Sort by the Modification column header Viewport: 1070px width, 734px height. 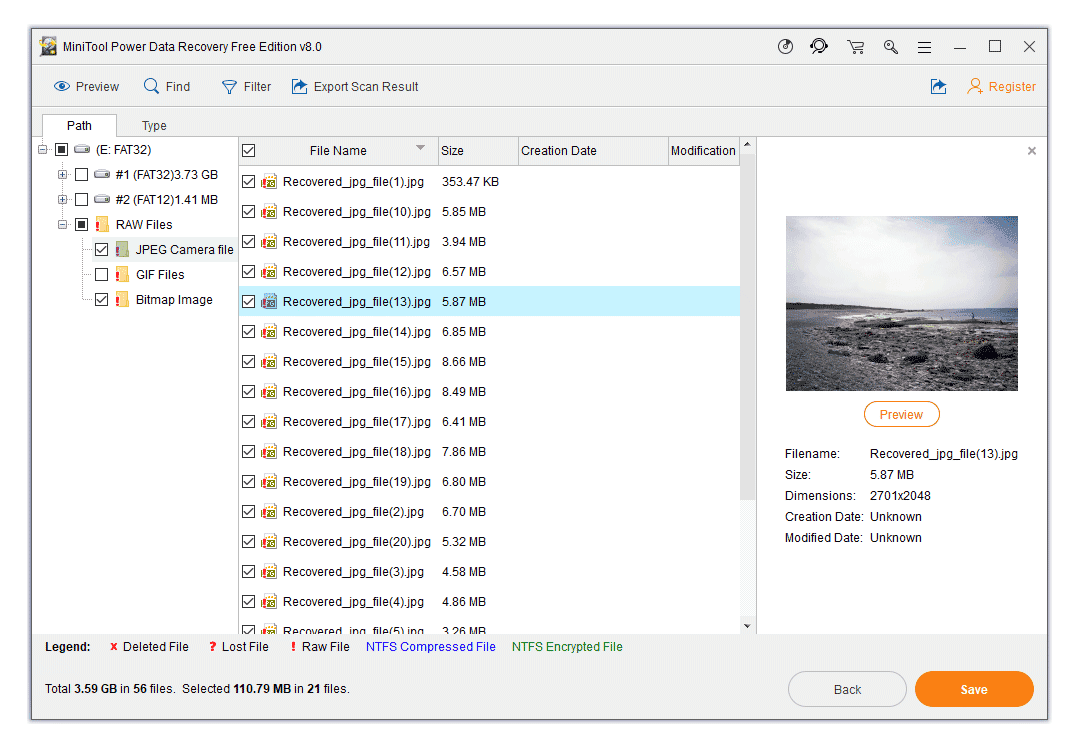click(704, 151)
